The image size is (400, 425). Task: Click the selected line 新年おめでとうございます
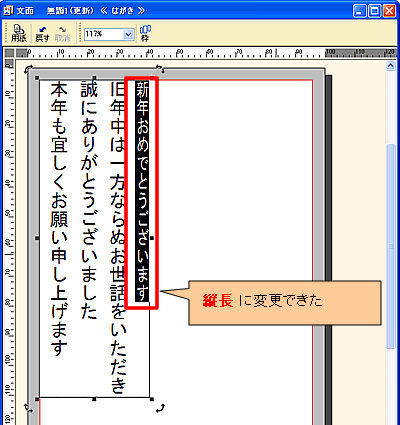[142, 190]
